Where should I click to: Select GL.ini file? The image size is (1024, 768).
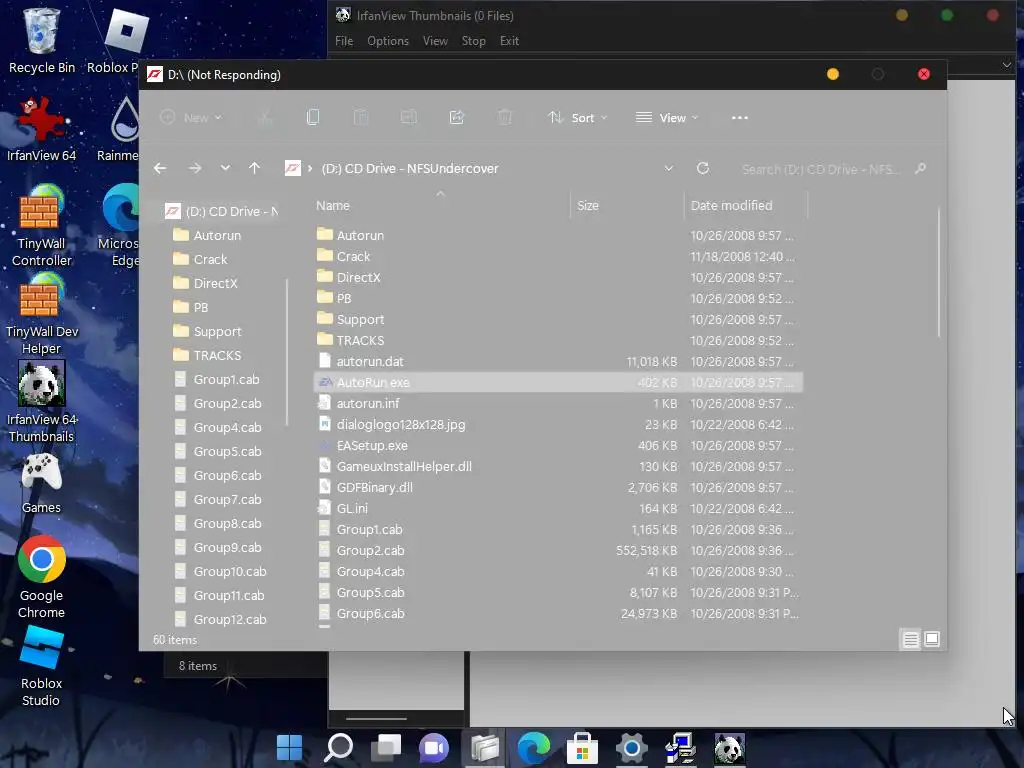pos(558,508)
